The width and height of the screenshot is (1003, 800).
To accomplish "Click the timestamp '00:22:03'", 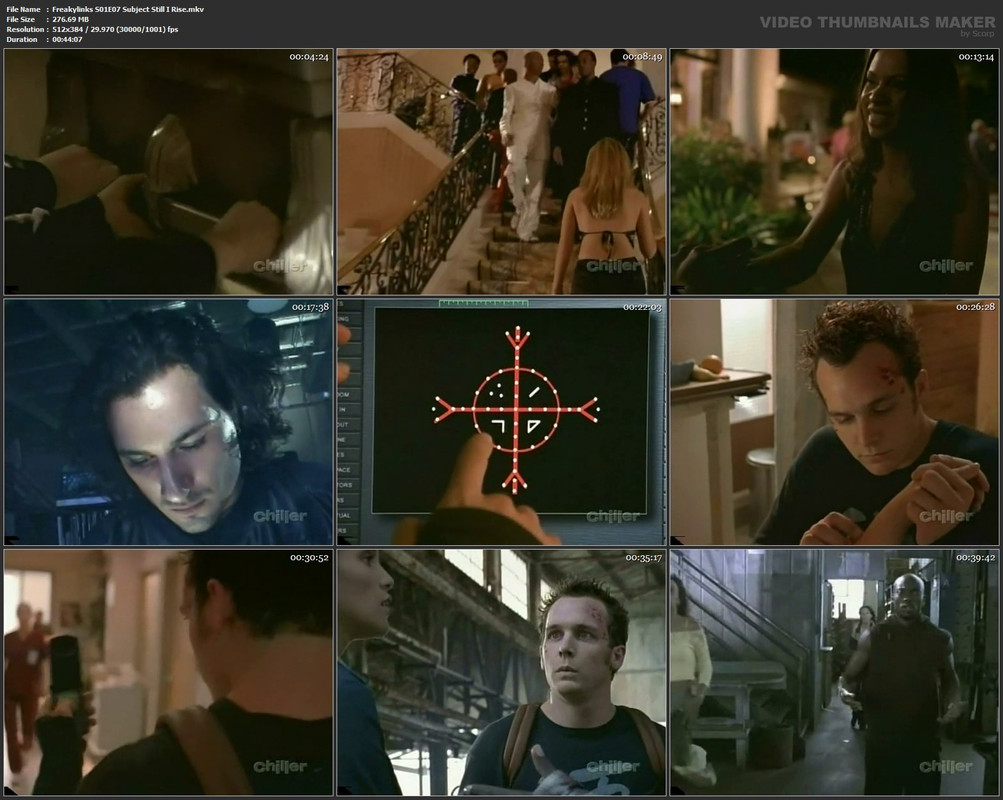I will (x=642, y=307).
